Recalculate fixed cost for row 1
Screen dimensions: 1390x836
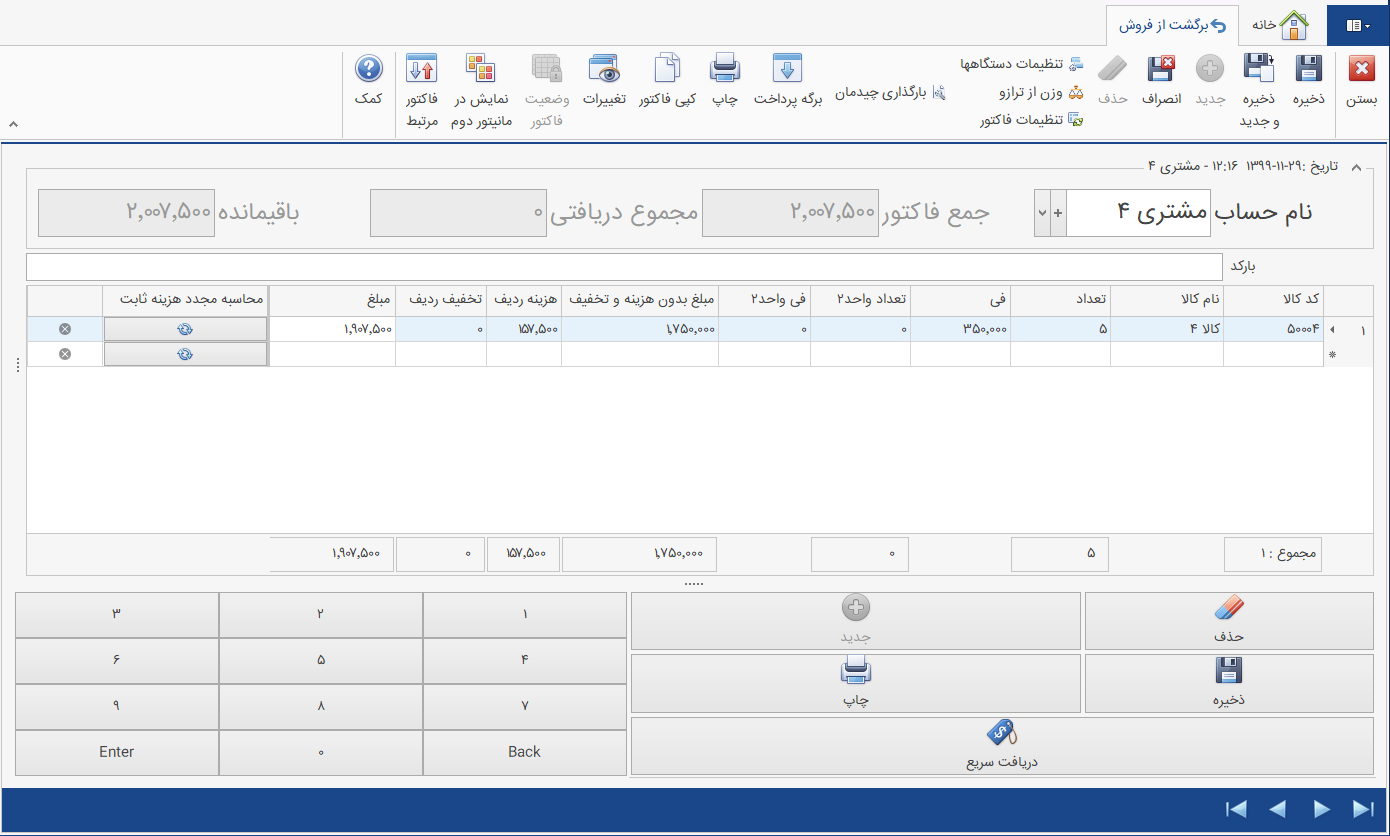[185, 329]
